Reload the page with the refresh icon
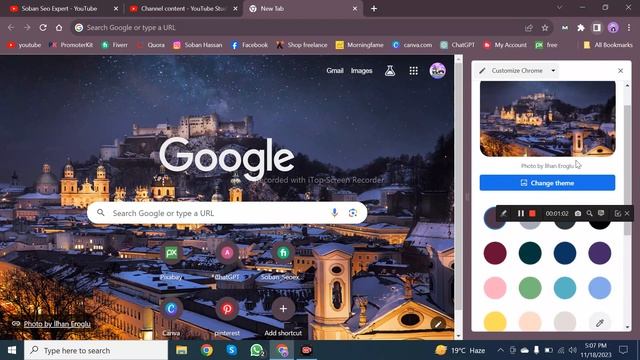 pyautogui.click(x=43, y=27)
